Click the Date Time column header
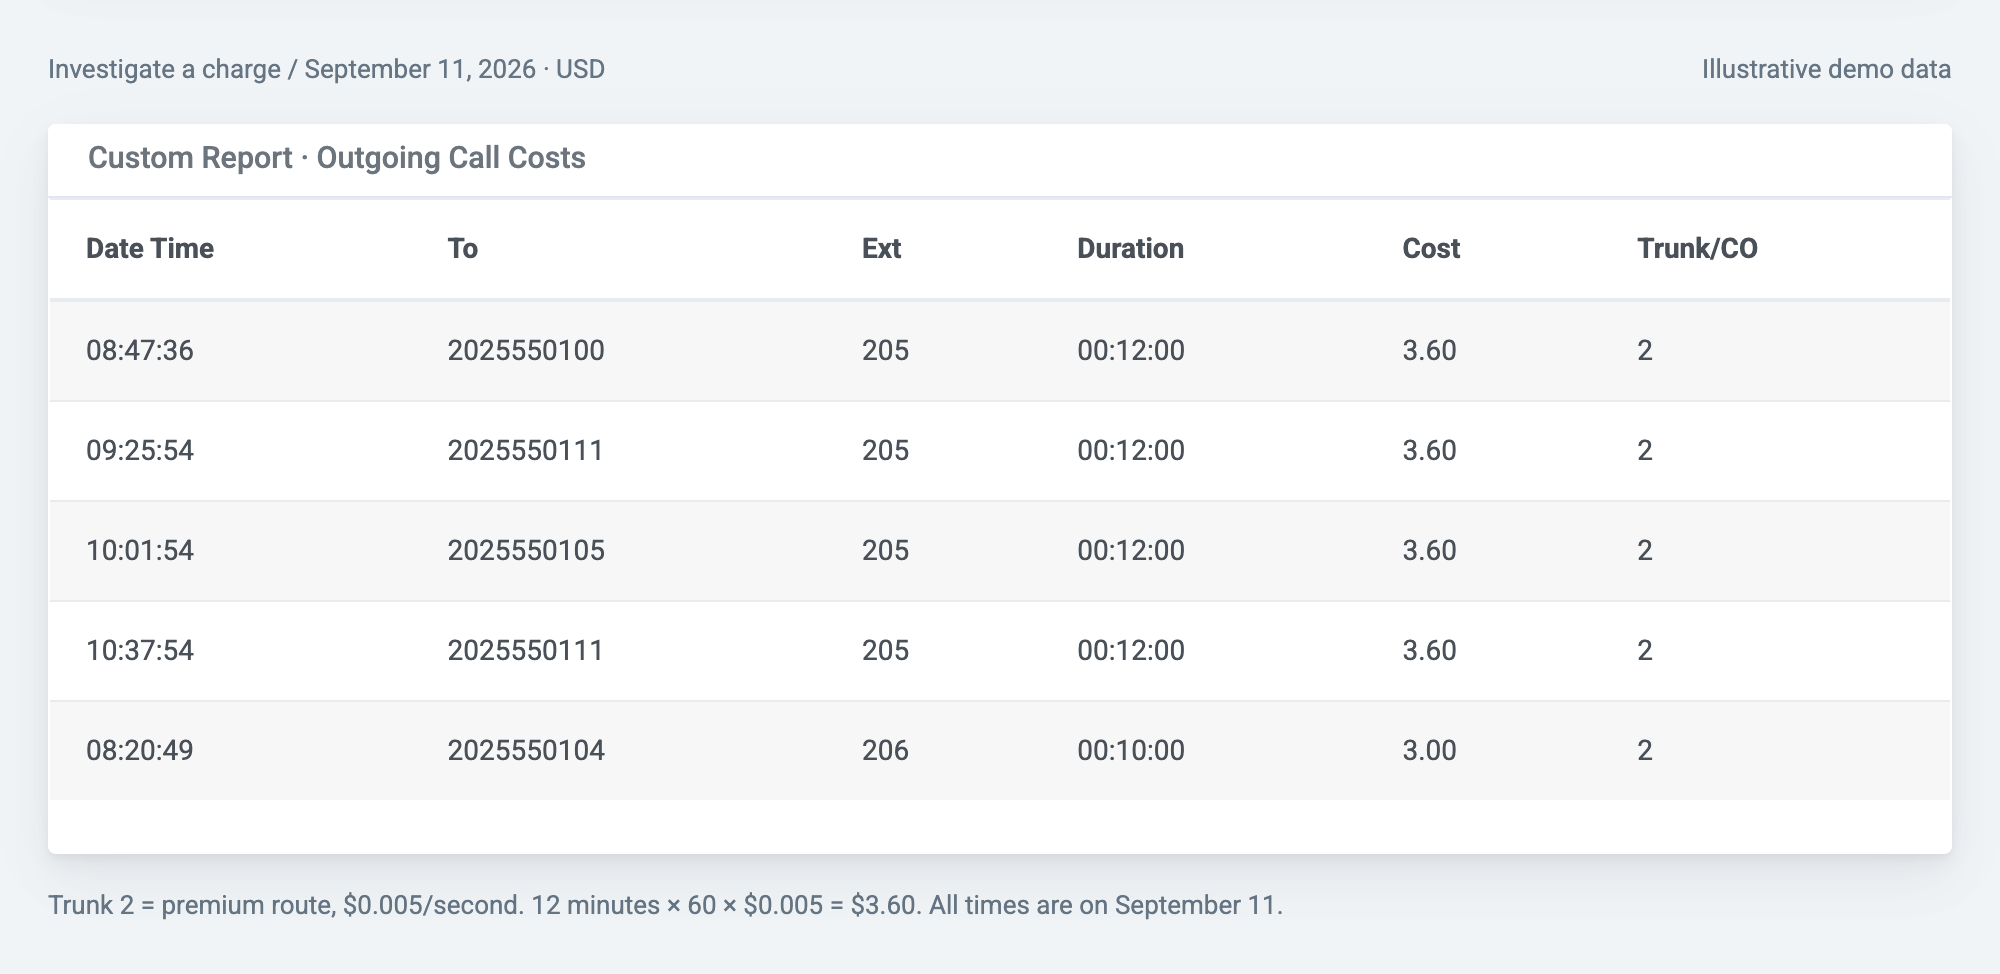 (150, 248)
